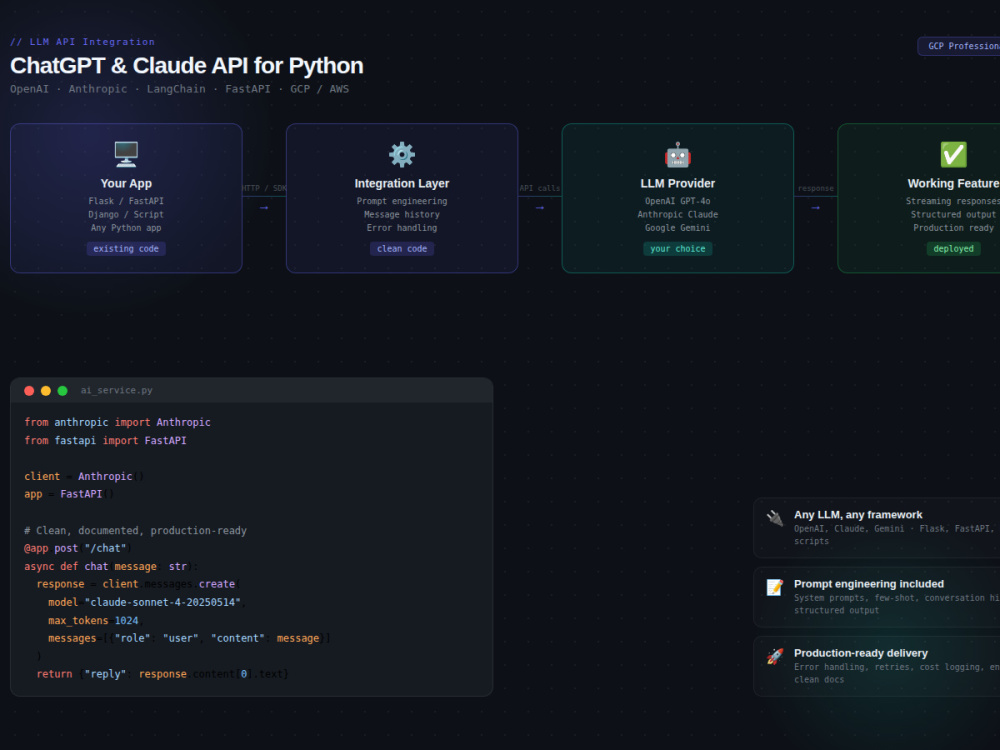Click the deployed tag
This screenshot has width=1000, height=750.
click(x=953, y=249)
